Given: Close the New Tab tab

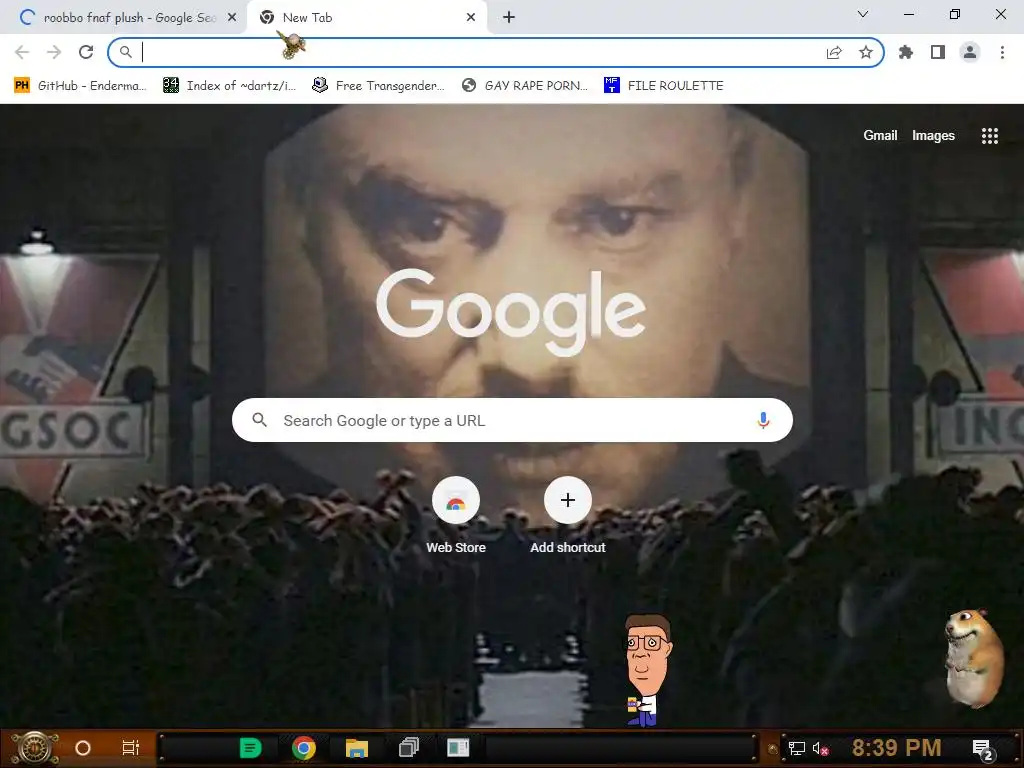Looking at the screenshot, I should [x=471, y=18].
